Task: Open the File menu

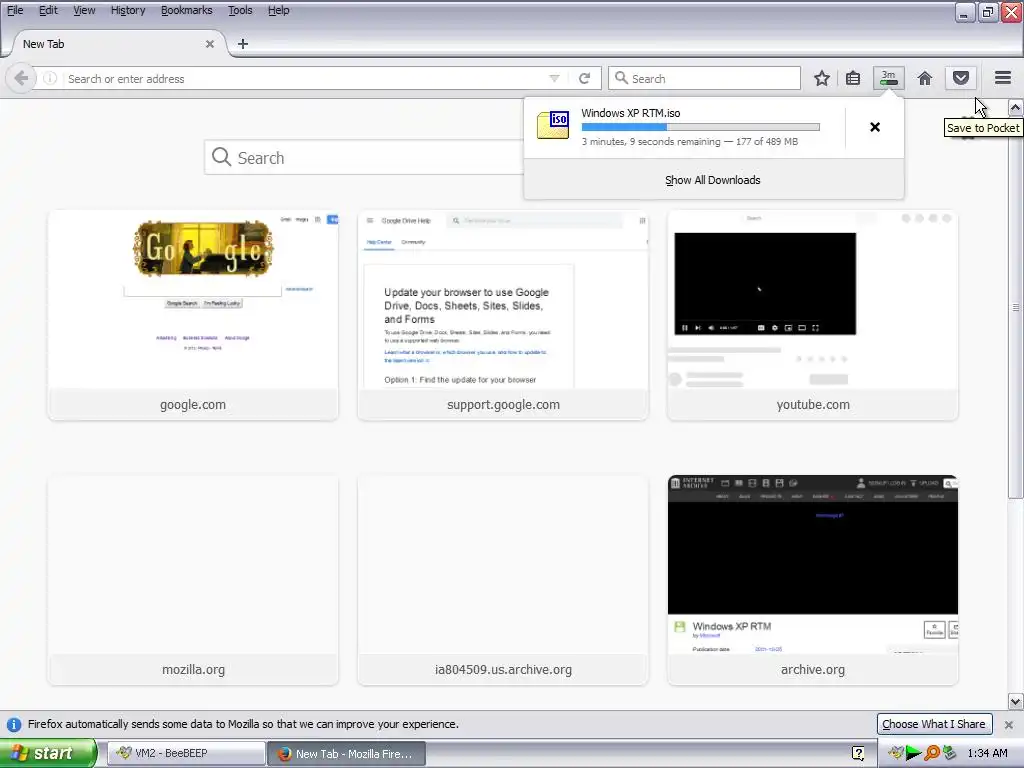Action: pos(15,10)
